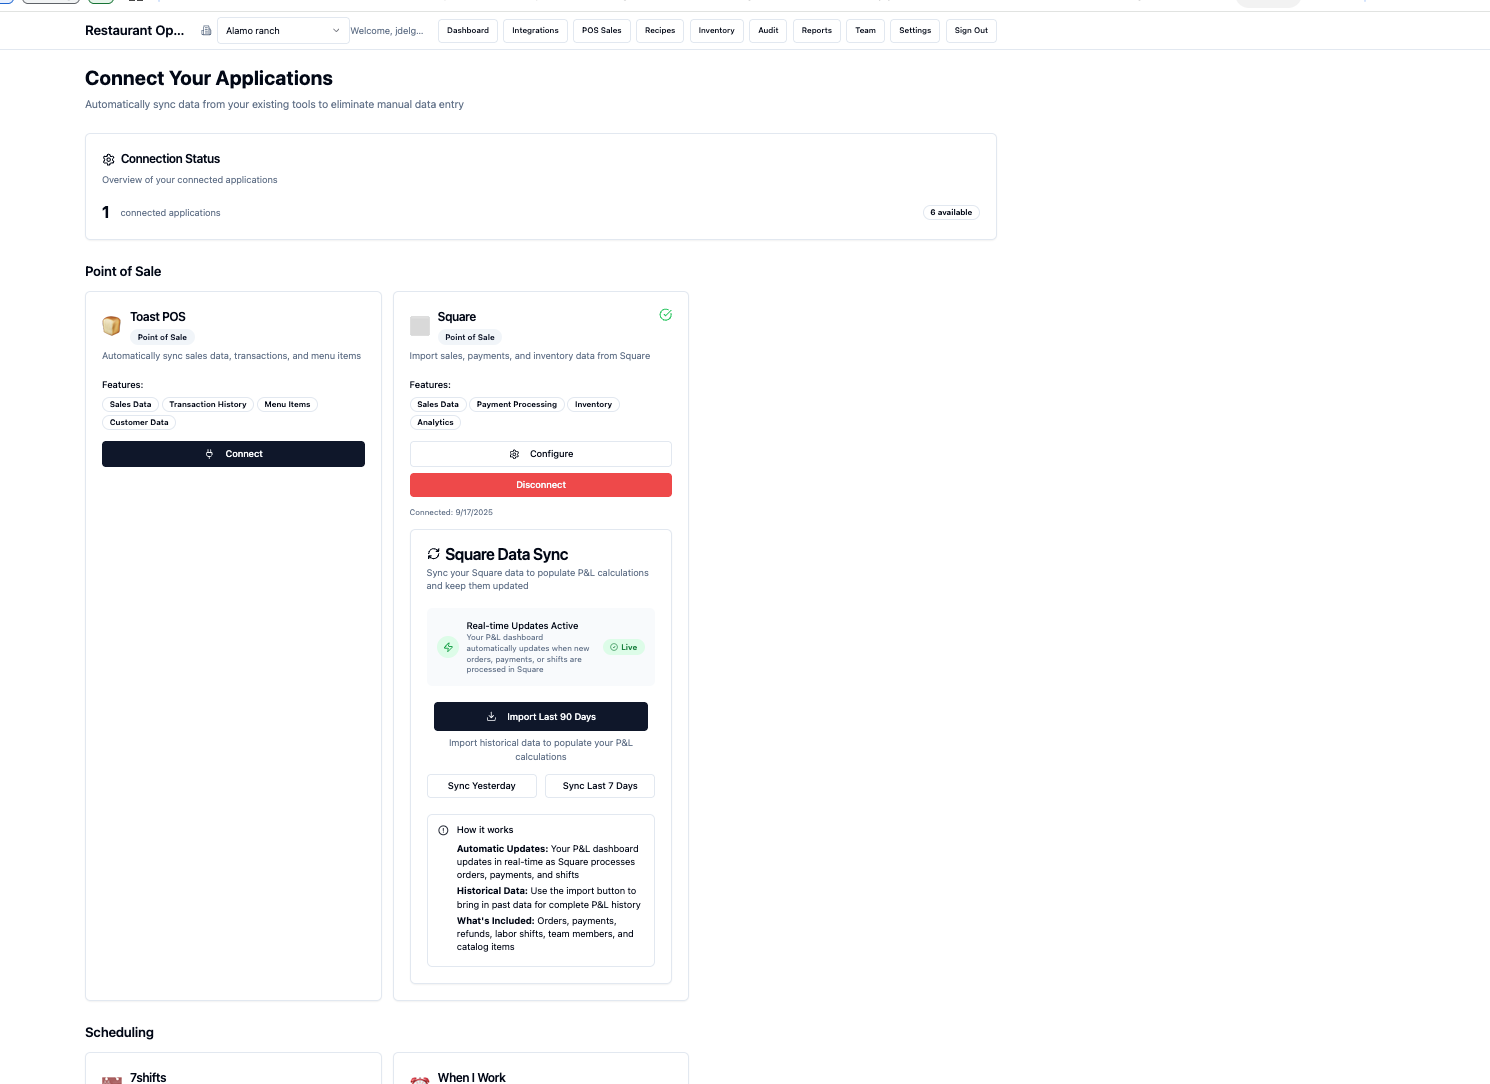Click the info icon next to How it works
This screenshot has height=1084, width=1490.
[x=442, y=829]
